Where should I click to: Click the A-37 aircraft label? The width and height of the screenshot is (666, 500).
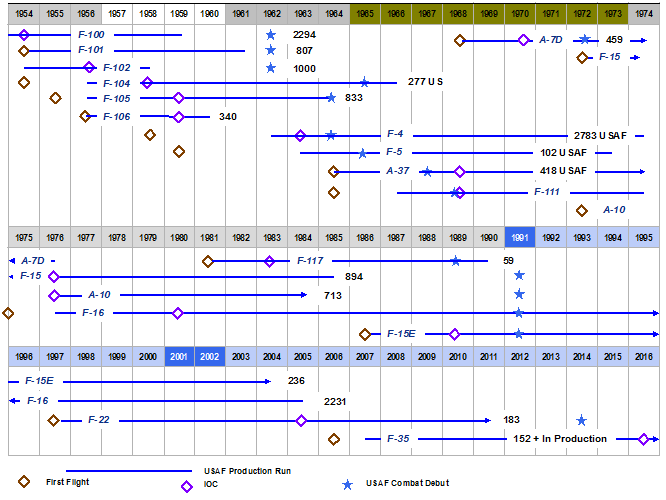point(397,171)
